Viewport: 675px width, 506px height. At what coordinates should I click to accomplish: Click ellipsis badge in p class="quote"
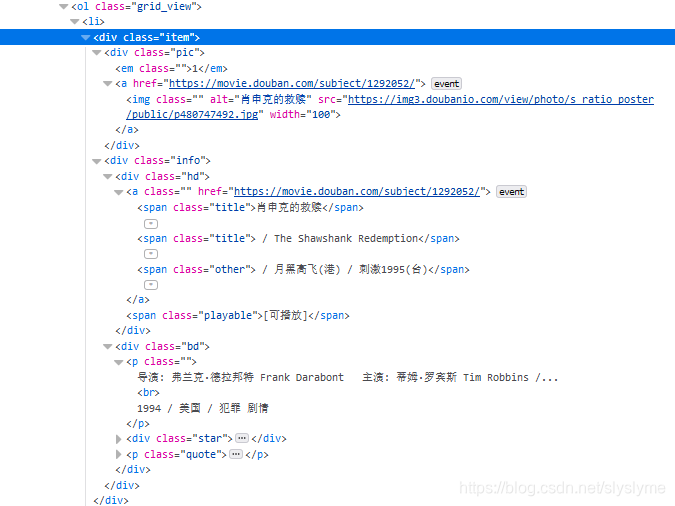(236, 454)
